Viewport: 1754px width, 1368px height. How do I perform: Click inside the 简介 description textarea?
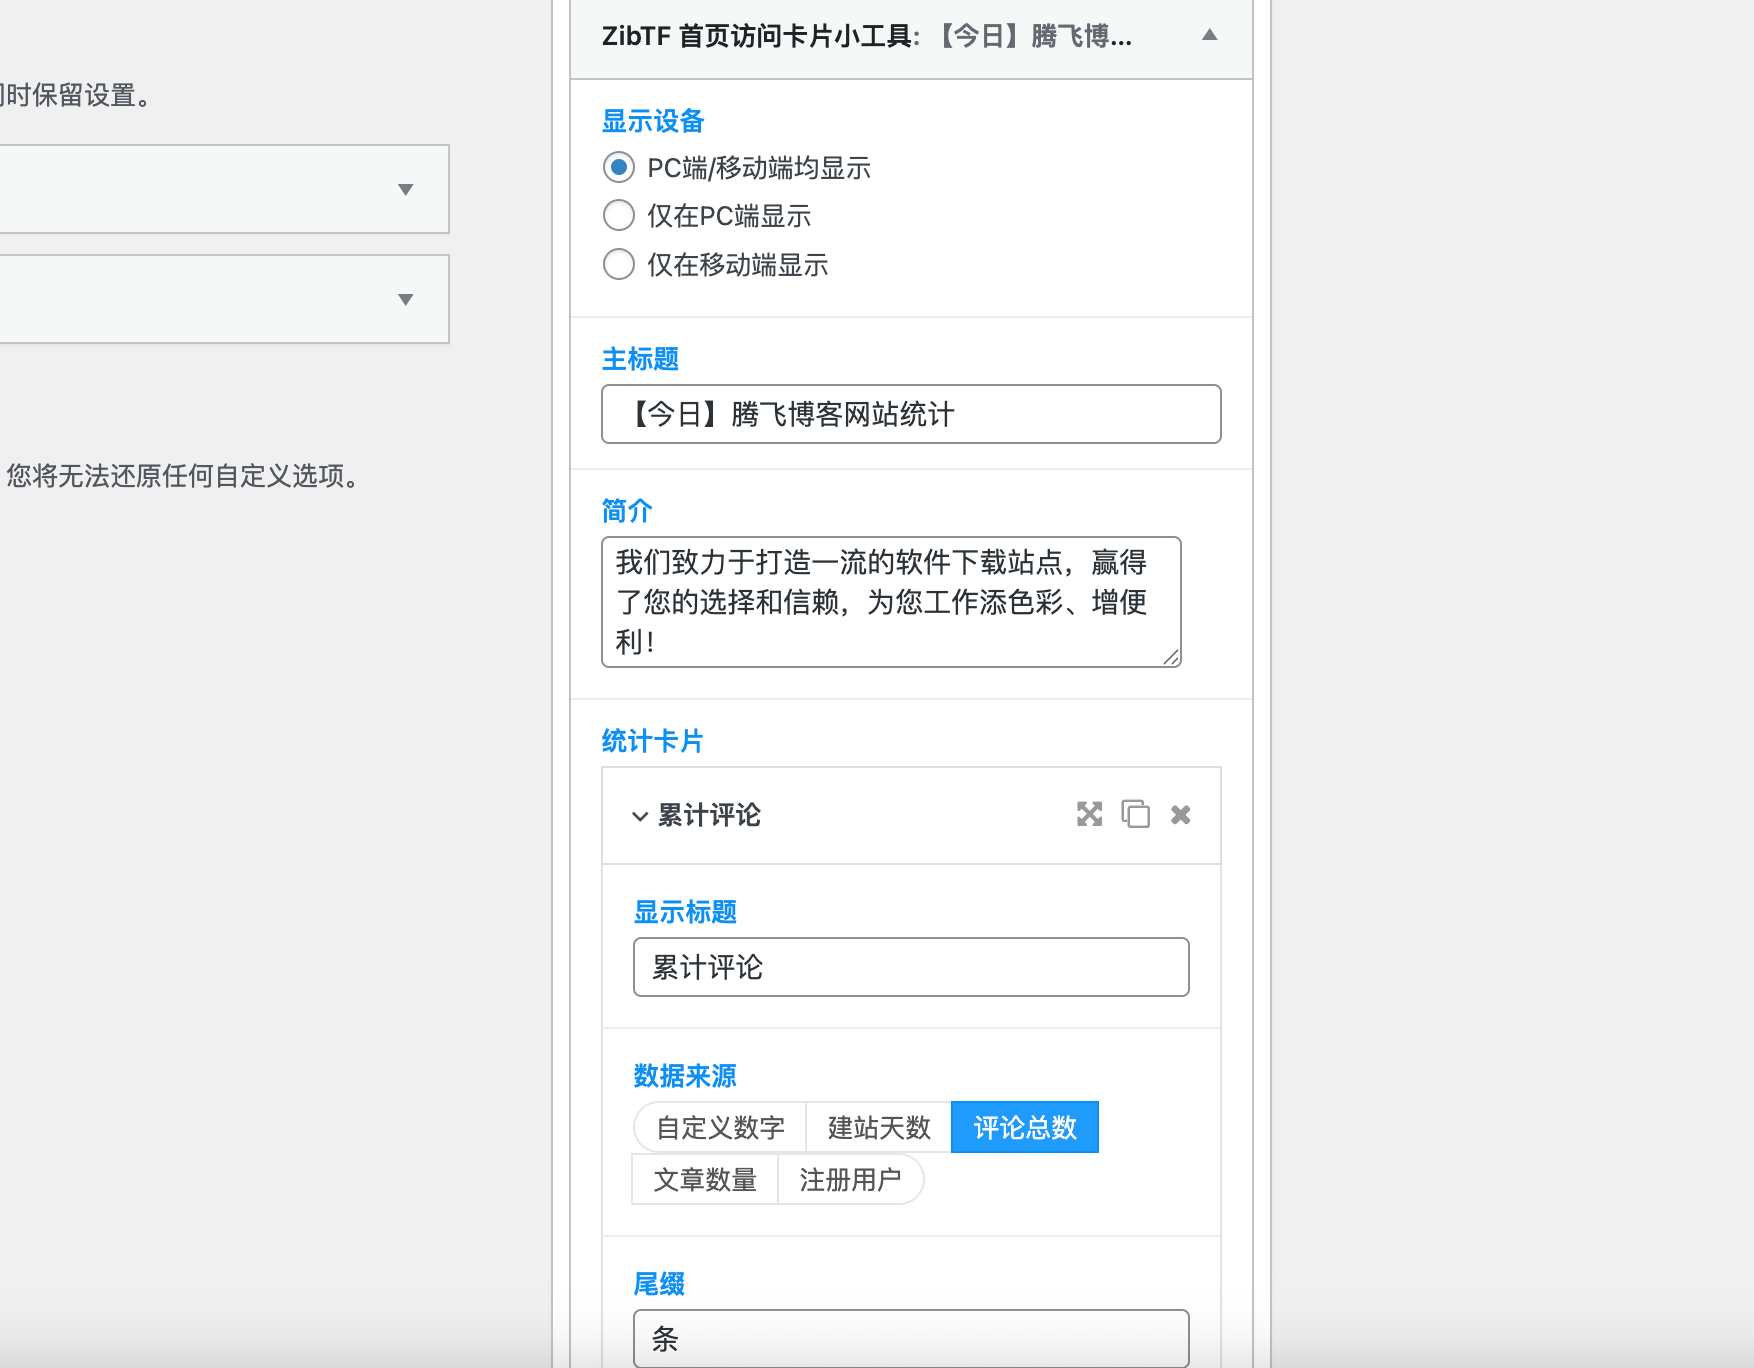(890, 601)
